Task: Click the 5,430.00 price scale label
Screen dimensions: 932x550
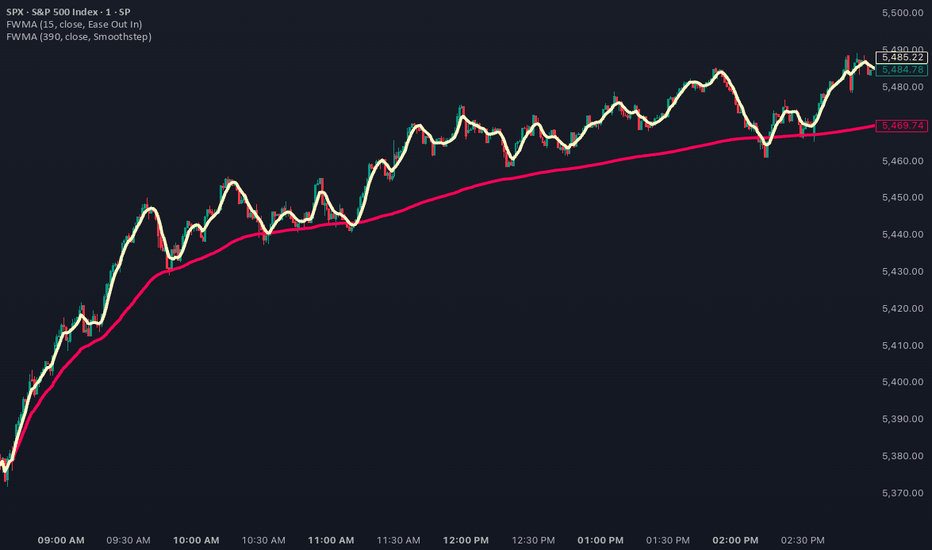Action: coord(903,272)
